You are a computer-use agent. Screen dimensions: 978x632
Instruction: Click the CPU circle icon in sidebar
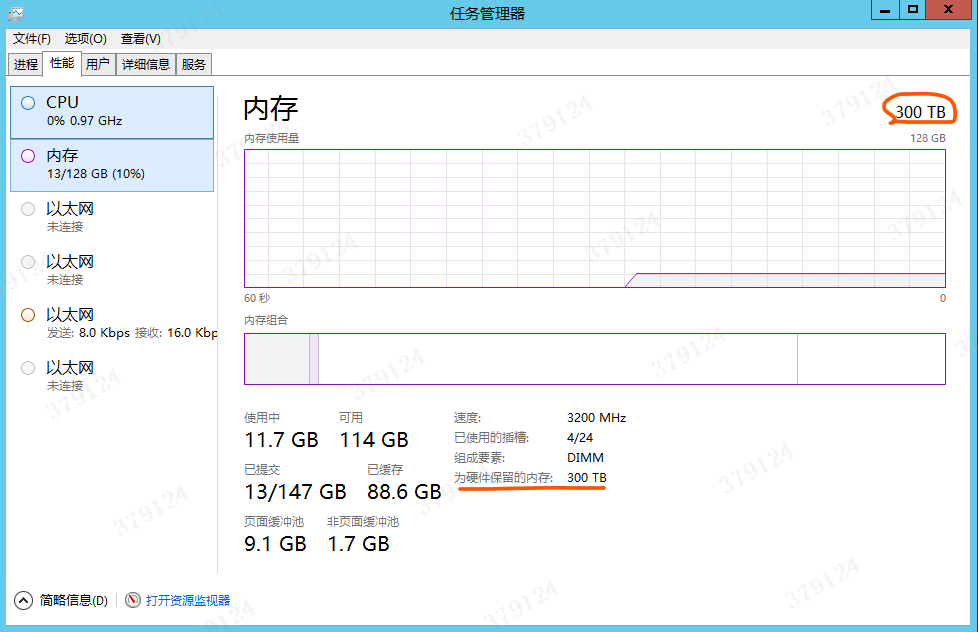click(28, 103)
